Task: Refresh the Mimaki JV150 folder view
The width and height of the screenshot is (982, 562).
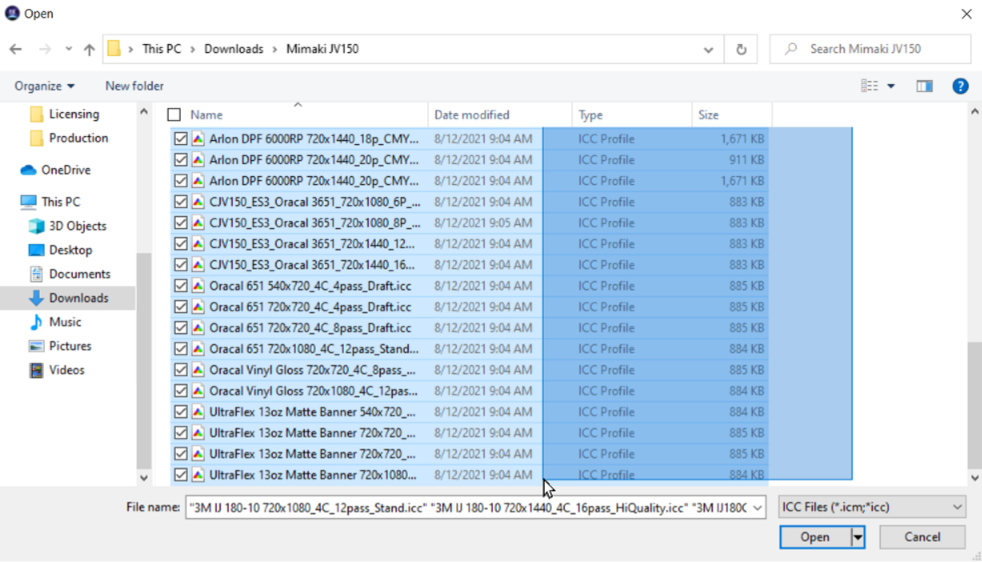Action: coord(741,49)
